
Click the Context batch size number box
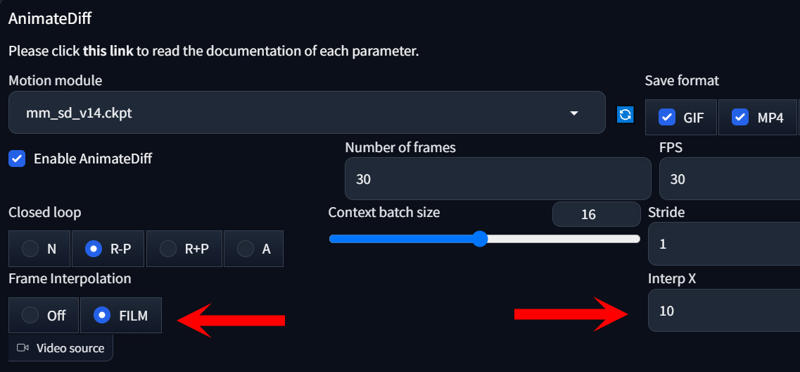596,214
